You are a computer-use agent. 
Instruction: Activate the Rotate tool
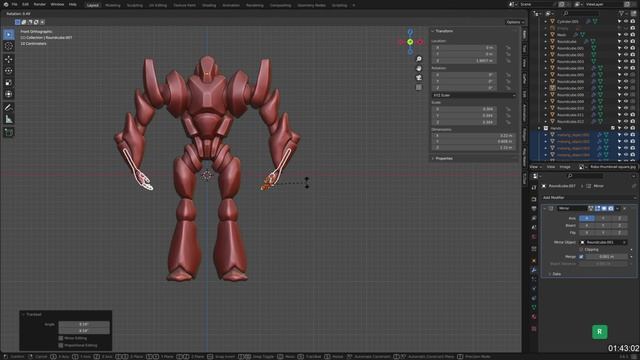9,71
